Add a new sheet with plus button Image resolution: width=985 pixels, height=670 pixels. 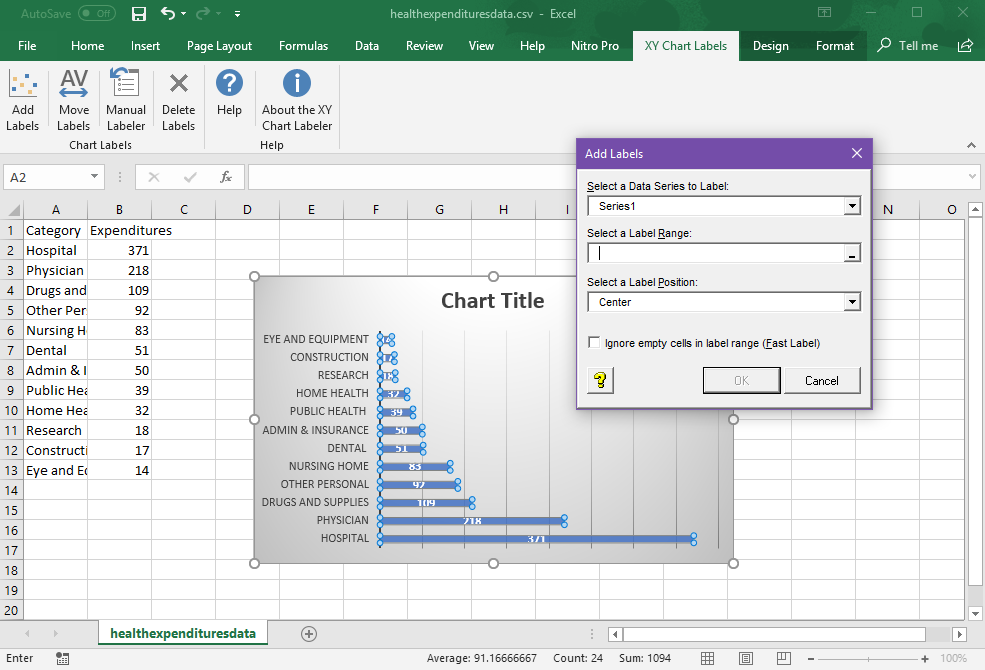point(309,633)
